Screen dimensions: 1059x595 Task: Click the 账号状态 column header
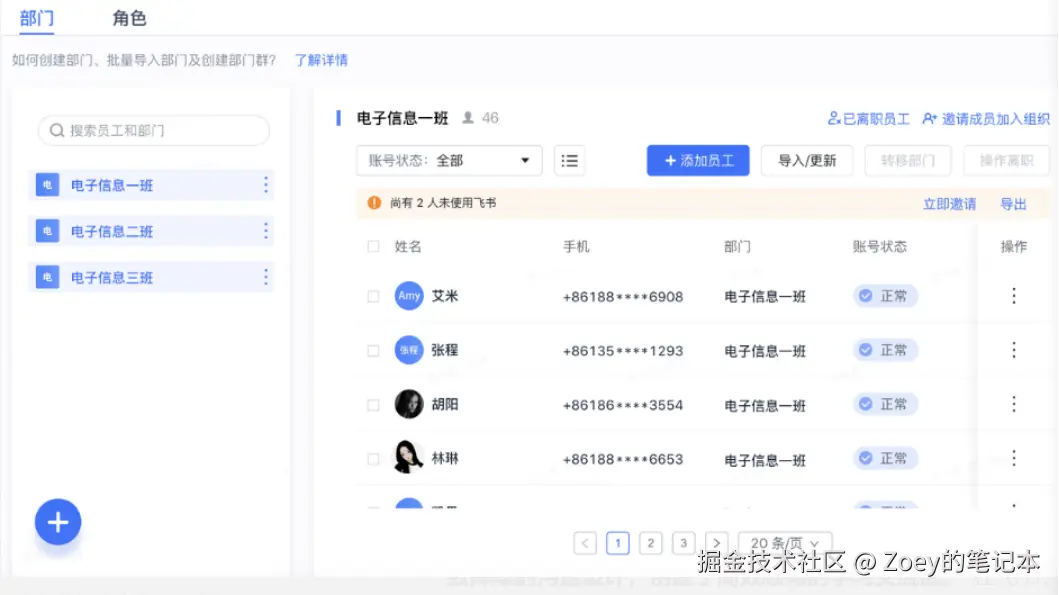tap(879, 247)
